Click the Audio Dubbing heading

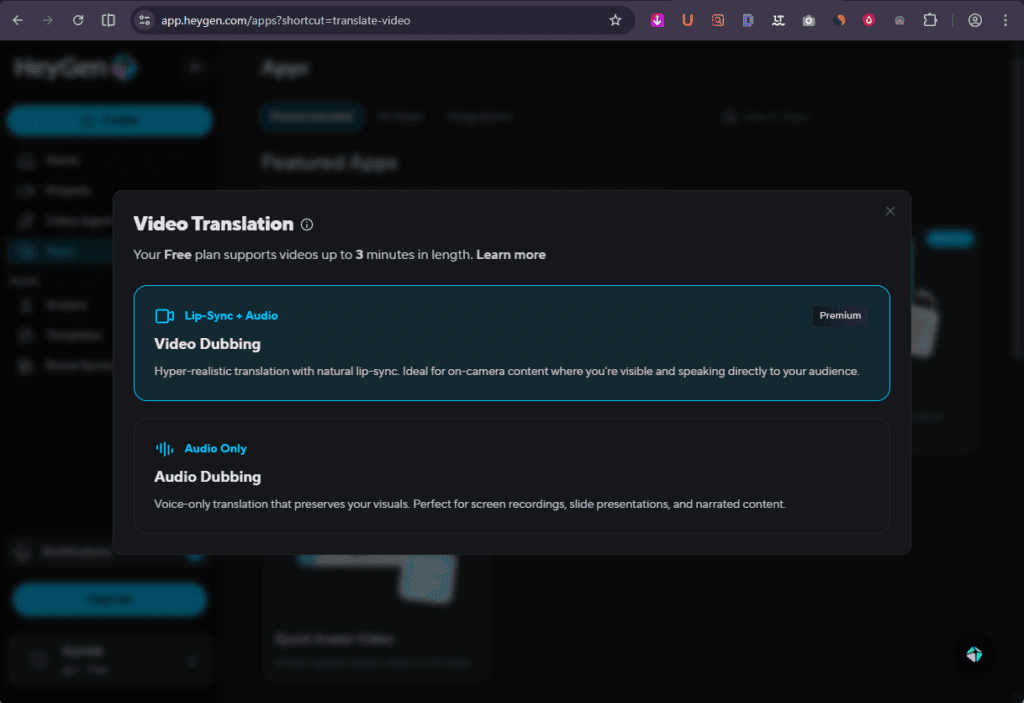(208, 476)
